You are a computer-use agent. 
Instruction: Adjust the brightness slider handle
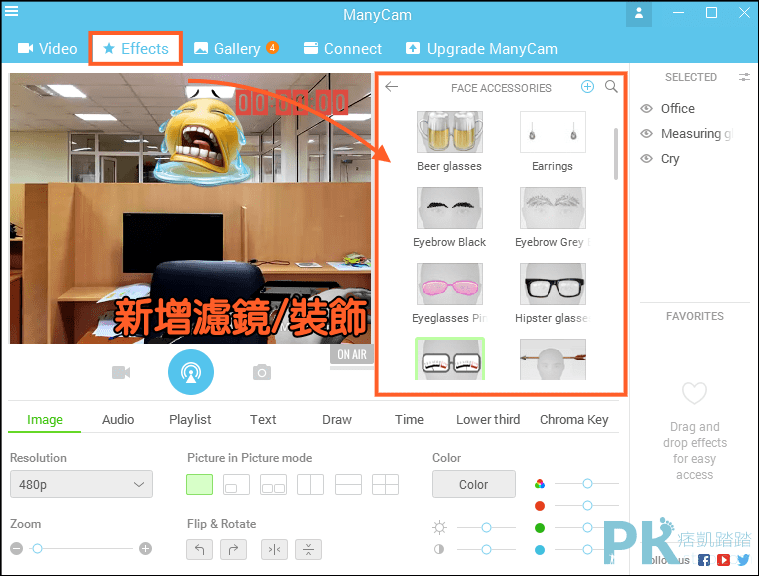click(x=486, y=527)
